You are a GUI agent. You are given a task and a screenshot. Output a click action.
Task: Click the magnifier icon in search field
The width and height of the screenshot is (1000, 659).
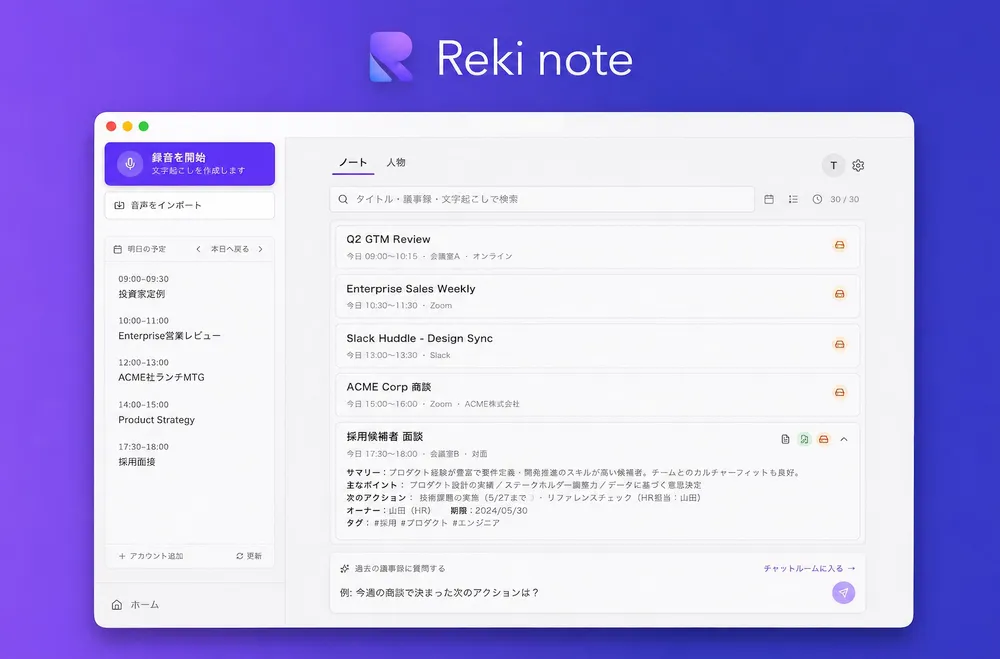(x=343, y=199)
